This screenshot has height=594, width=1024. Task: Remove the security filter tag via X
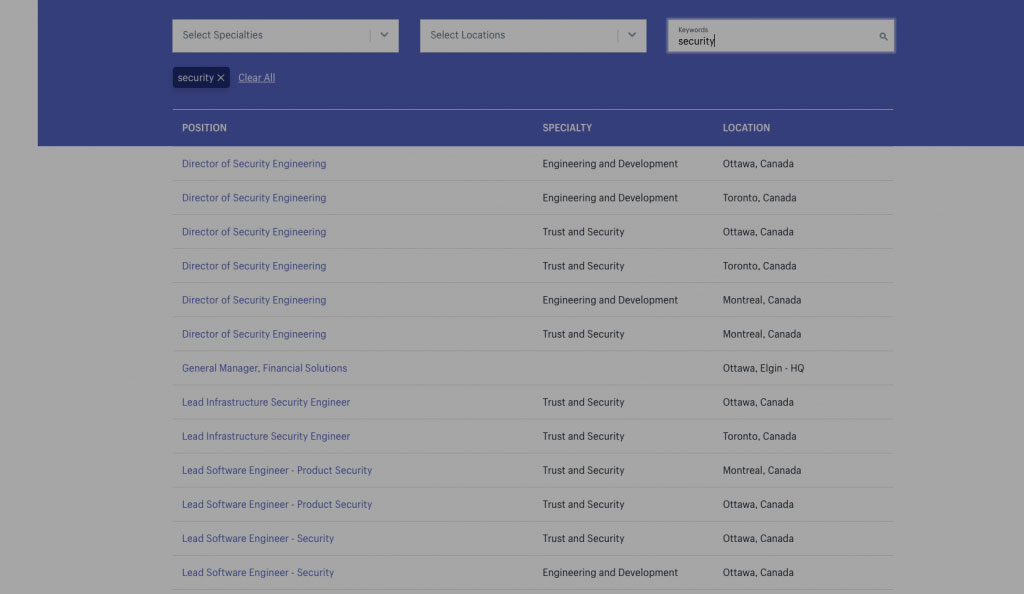coord(221,78)
